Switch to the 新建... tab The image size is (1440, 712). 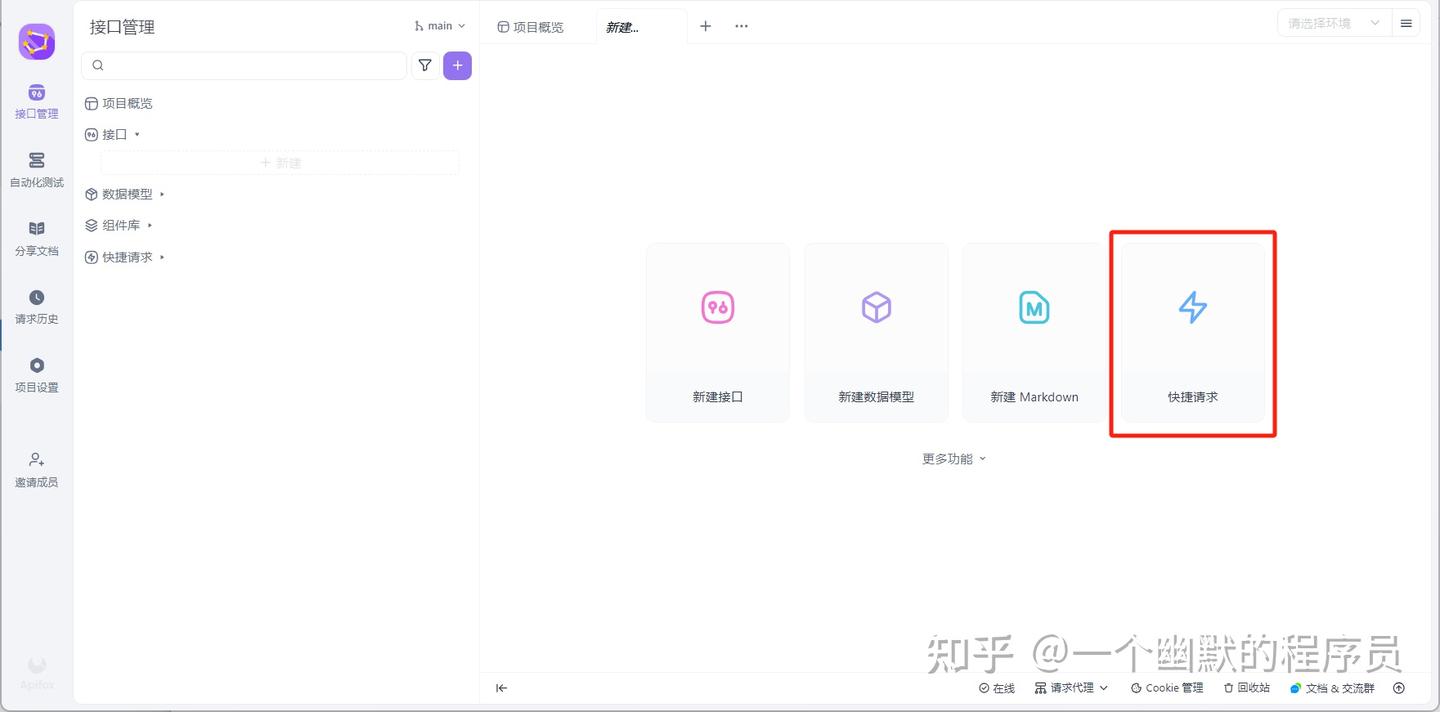pyautogui.click(x=641, y=27)
